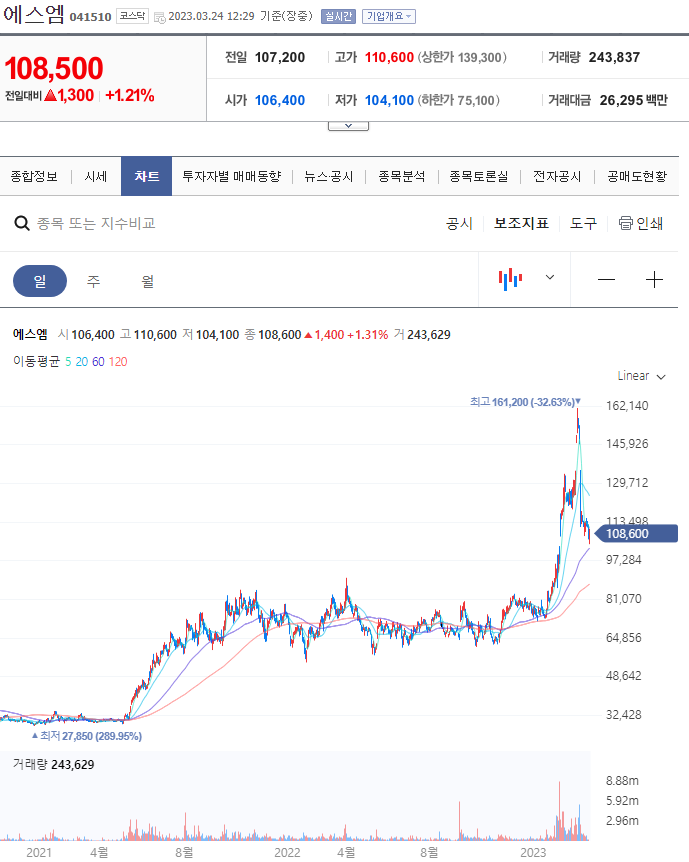Click the 에스엠 stock name heading
The image size is (689, 862).
[x=34, y=14]
